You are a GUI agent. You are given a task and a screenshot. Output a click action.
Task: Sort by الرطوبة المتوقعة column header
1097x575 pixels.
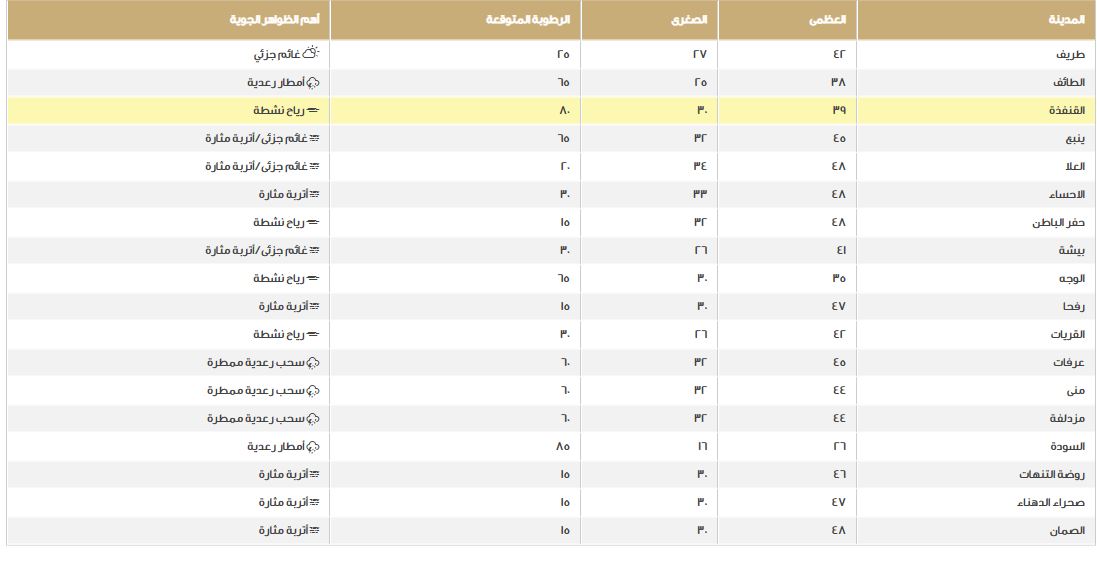coord(535,20)
